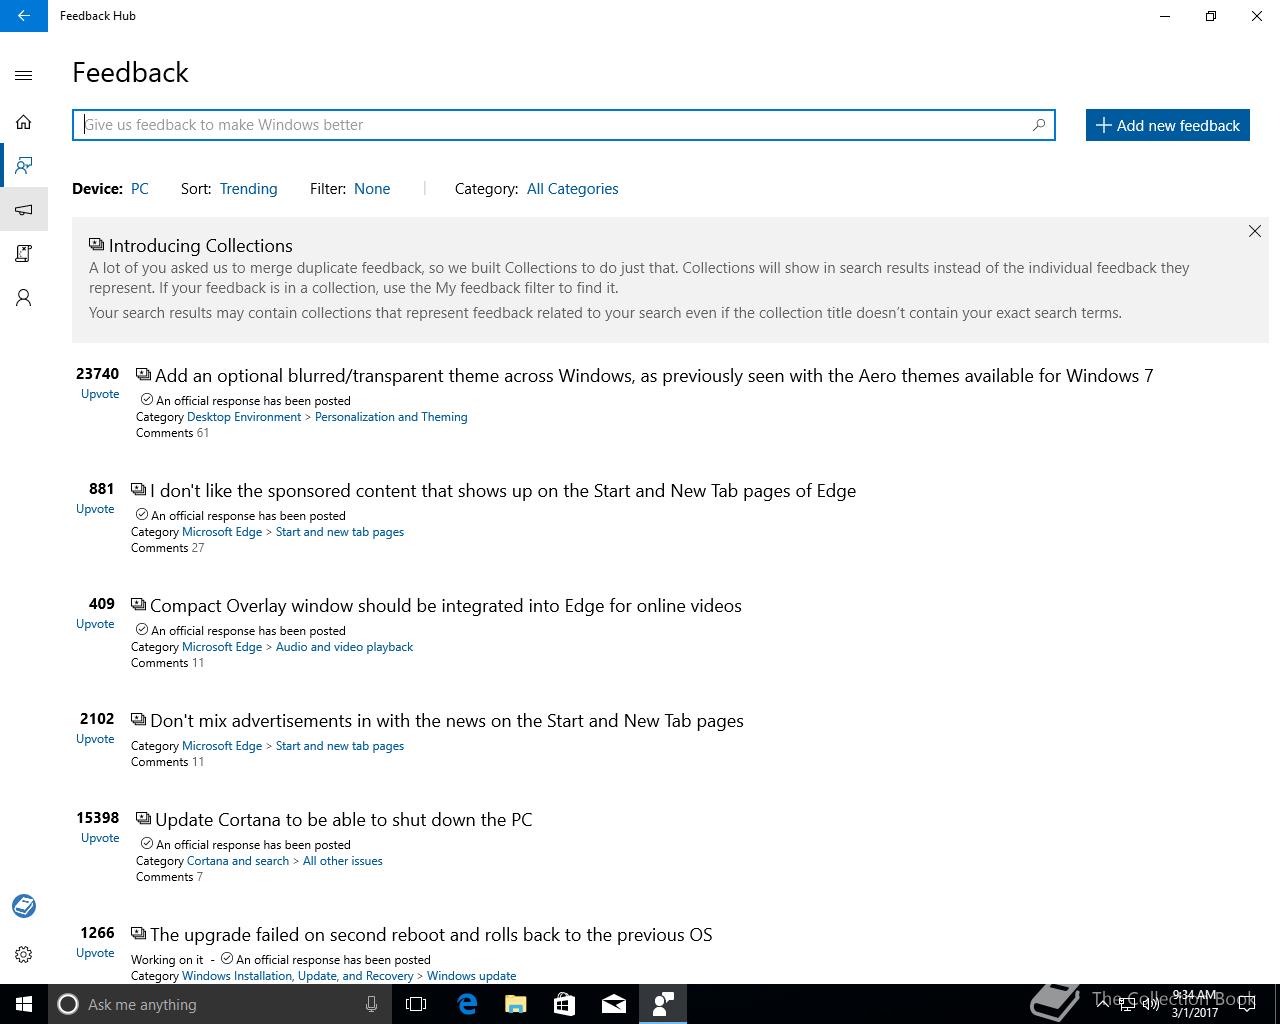Click Microsoft Edge link under Compact Overlay feedback
The height and width of the screenshot is (1024, 1280).
click(222, 647)
